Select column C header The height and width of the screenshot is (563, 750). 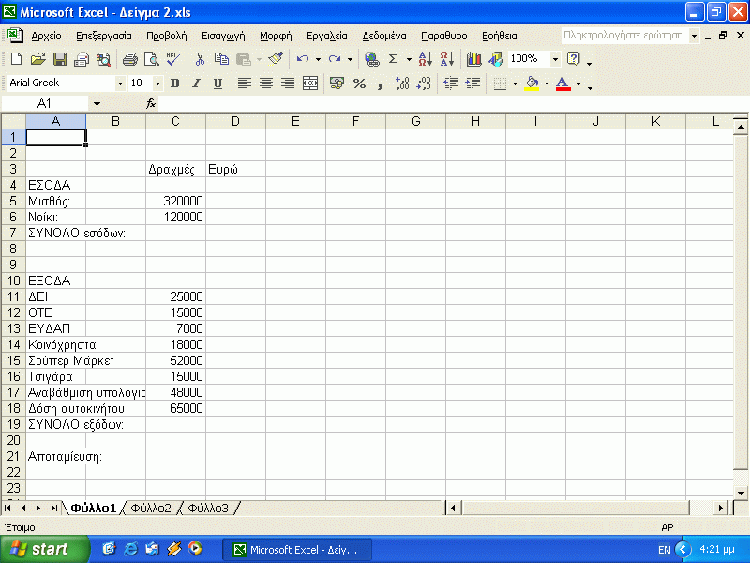pos(175,121)
